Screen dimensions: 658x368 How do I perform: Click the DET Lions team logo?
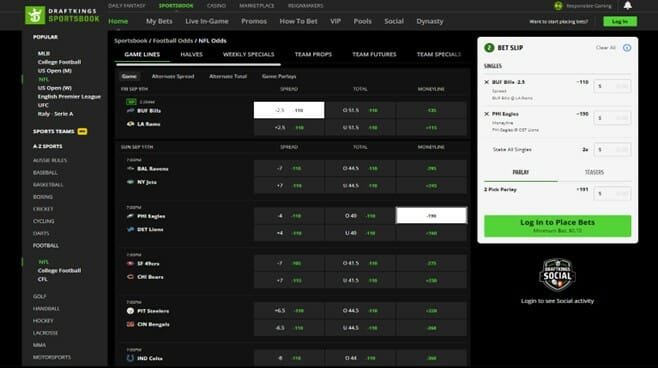point(130,230)
